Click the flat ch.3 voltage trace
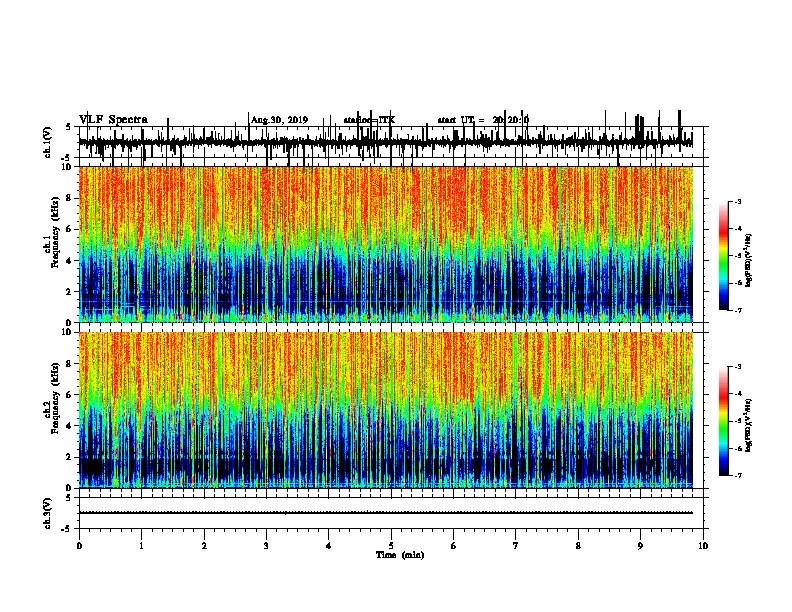792x612 pixels. (x=386, y=513)
